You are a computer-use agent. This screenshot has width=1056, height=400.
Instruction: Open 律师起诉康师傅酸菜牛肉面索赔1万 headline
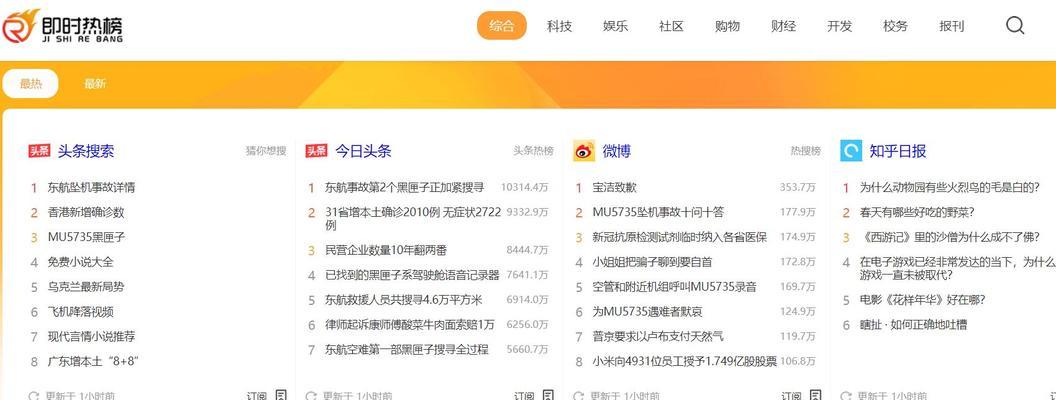tap(409, 325)
